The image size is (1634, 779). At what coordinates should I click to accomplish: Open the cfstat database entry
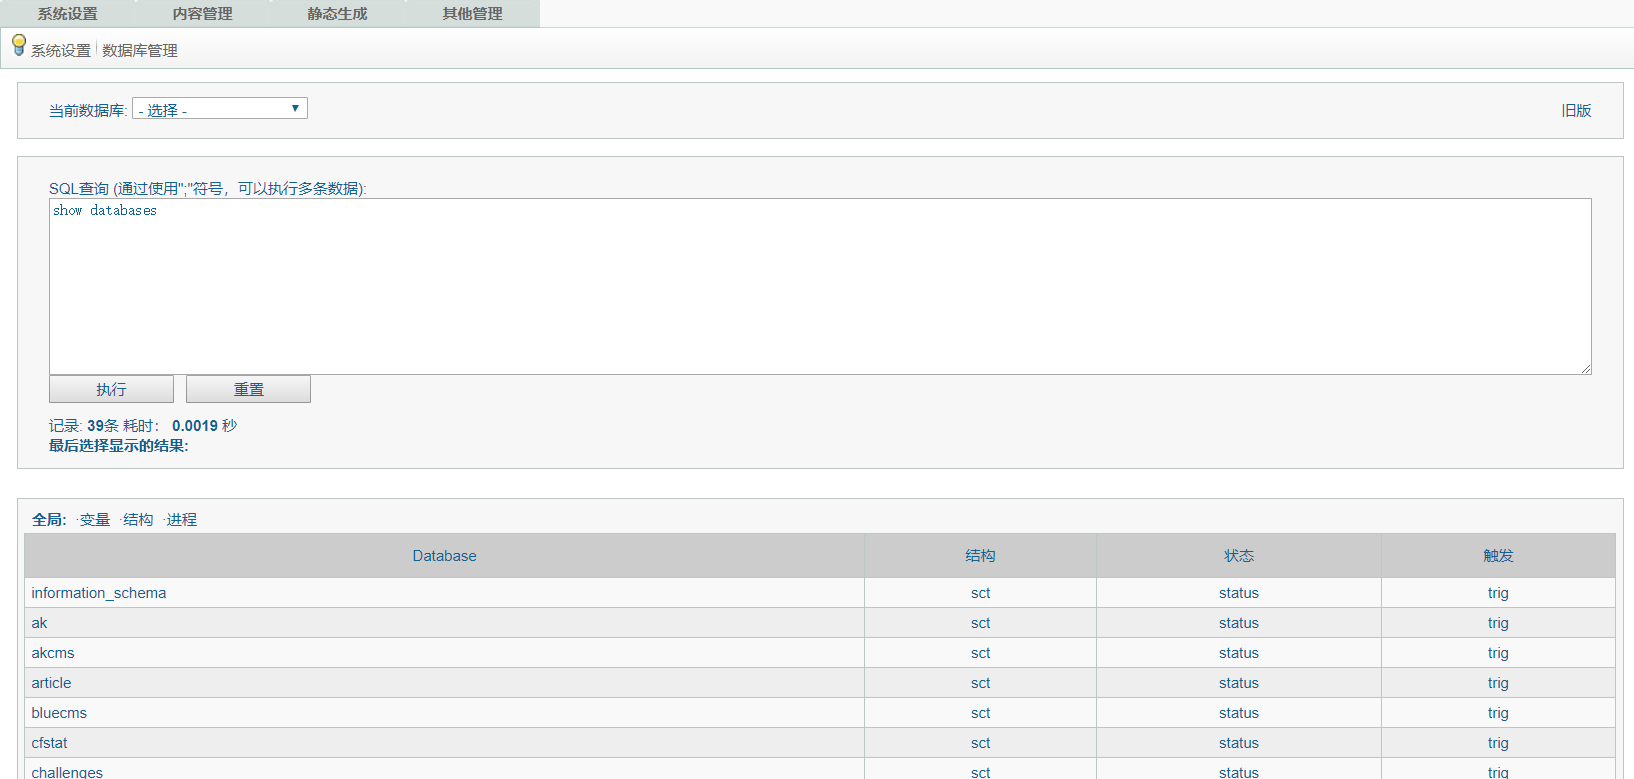pyautogui.click(x=50, y=743)
